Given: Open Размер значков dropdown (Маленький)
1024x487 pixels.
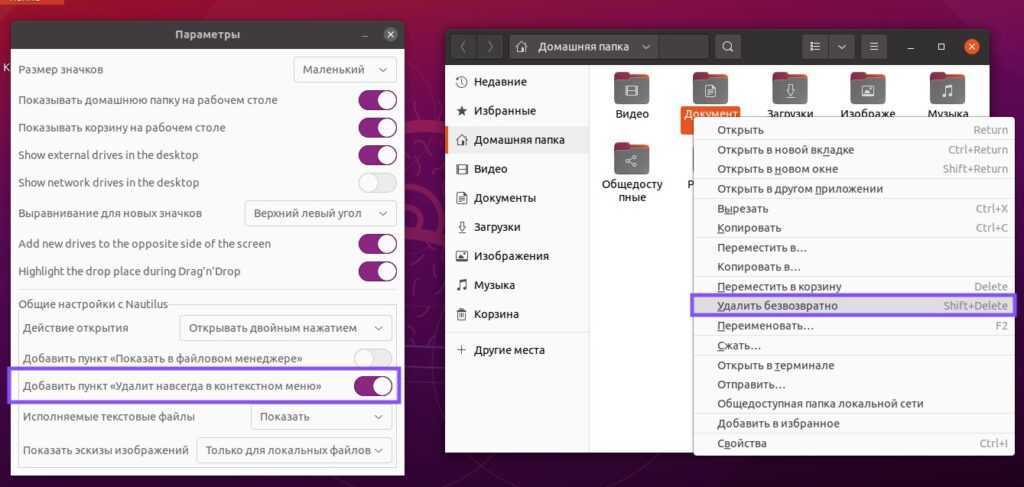Looking at the screenshot, I should (x=345, y=69).
